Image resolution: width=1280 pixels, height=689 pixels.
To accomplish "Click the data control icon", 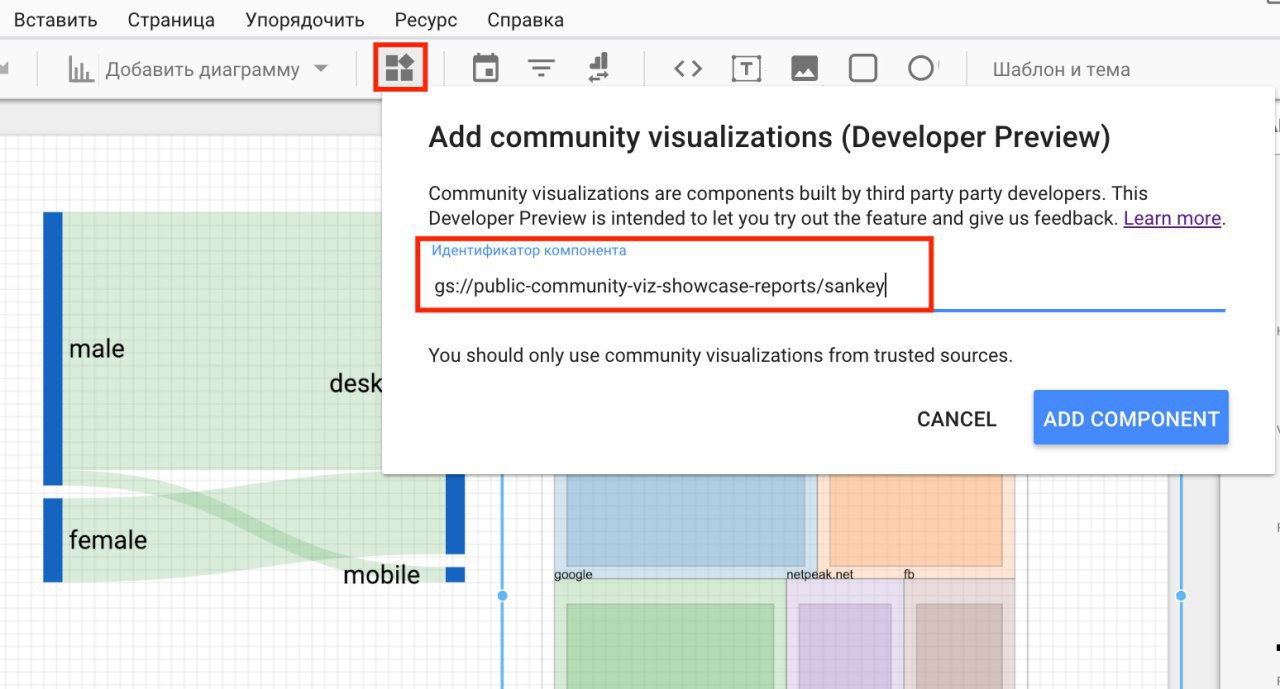I will coord(598,69).
